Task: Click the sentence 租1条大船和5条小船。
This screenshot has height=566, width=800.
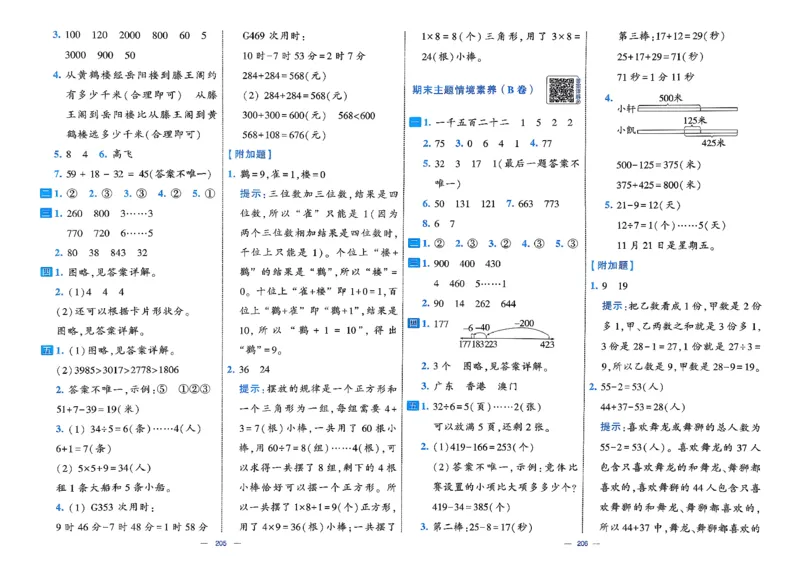Action: coord(113,488)
